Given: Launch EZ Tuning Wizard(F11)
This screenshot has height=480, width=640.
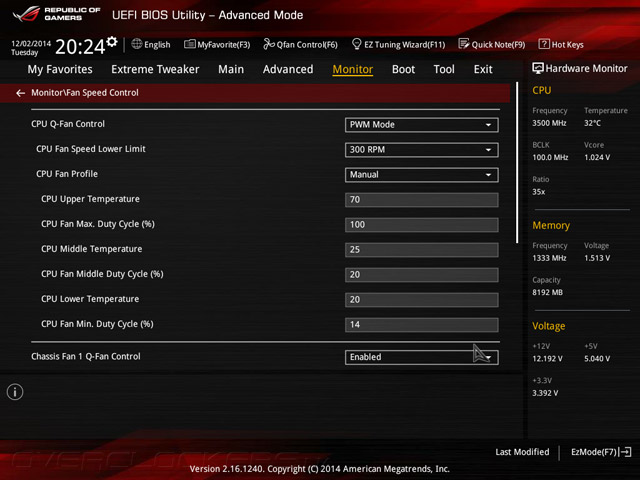Looking at the screenshot, I should coord(398,44).
